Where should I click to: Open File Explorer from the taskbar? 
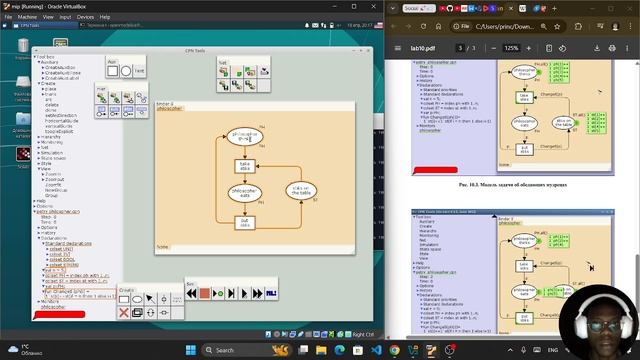[x=321, y=350]
